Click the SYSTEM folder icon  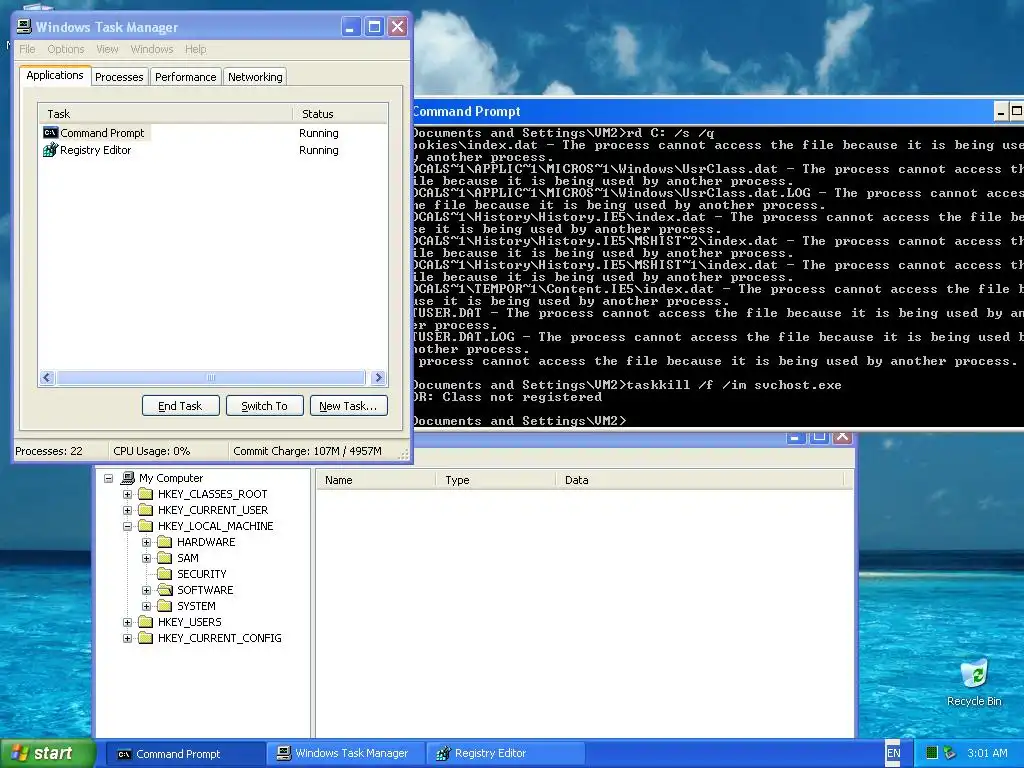(165, 606)
